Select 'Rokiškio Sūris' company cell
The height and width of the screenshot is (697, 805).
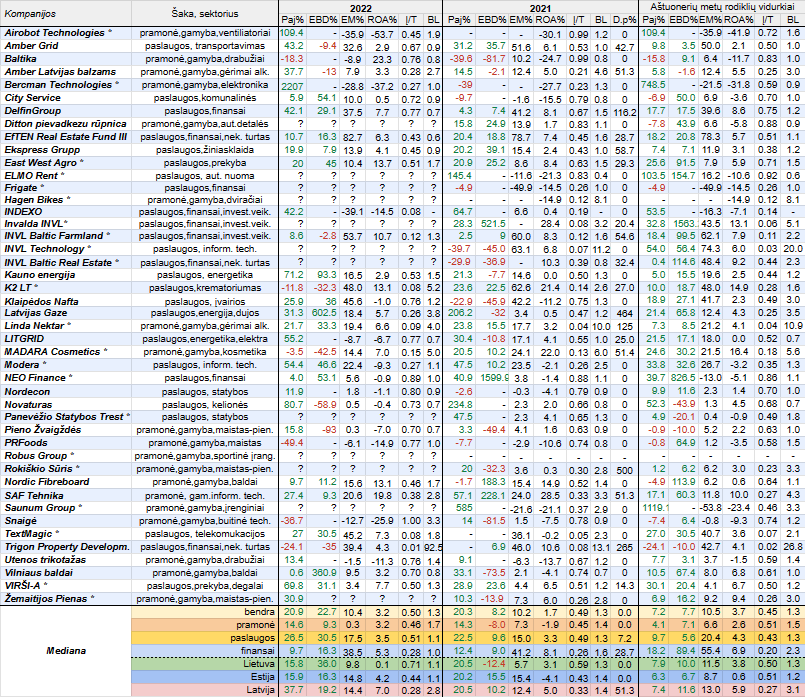[x=66, y=469]
